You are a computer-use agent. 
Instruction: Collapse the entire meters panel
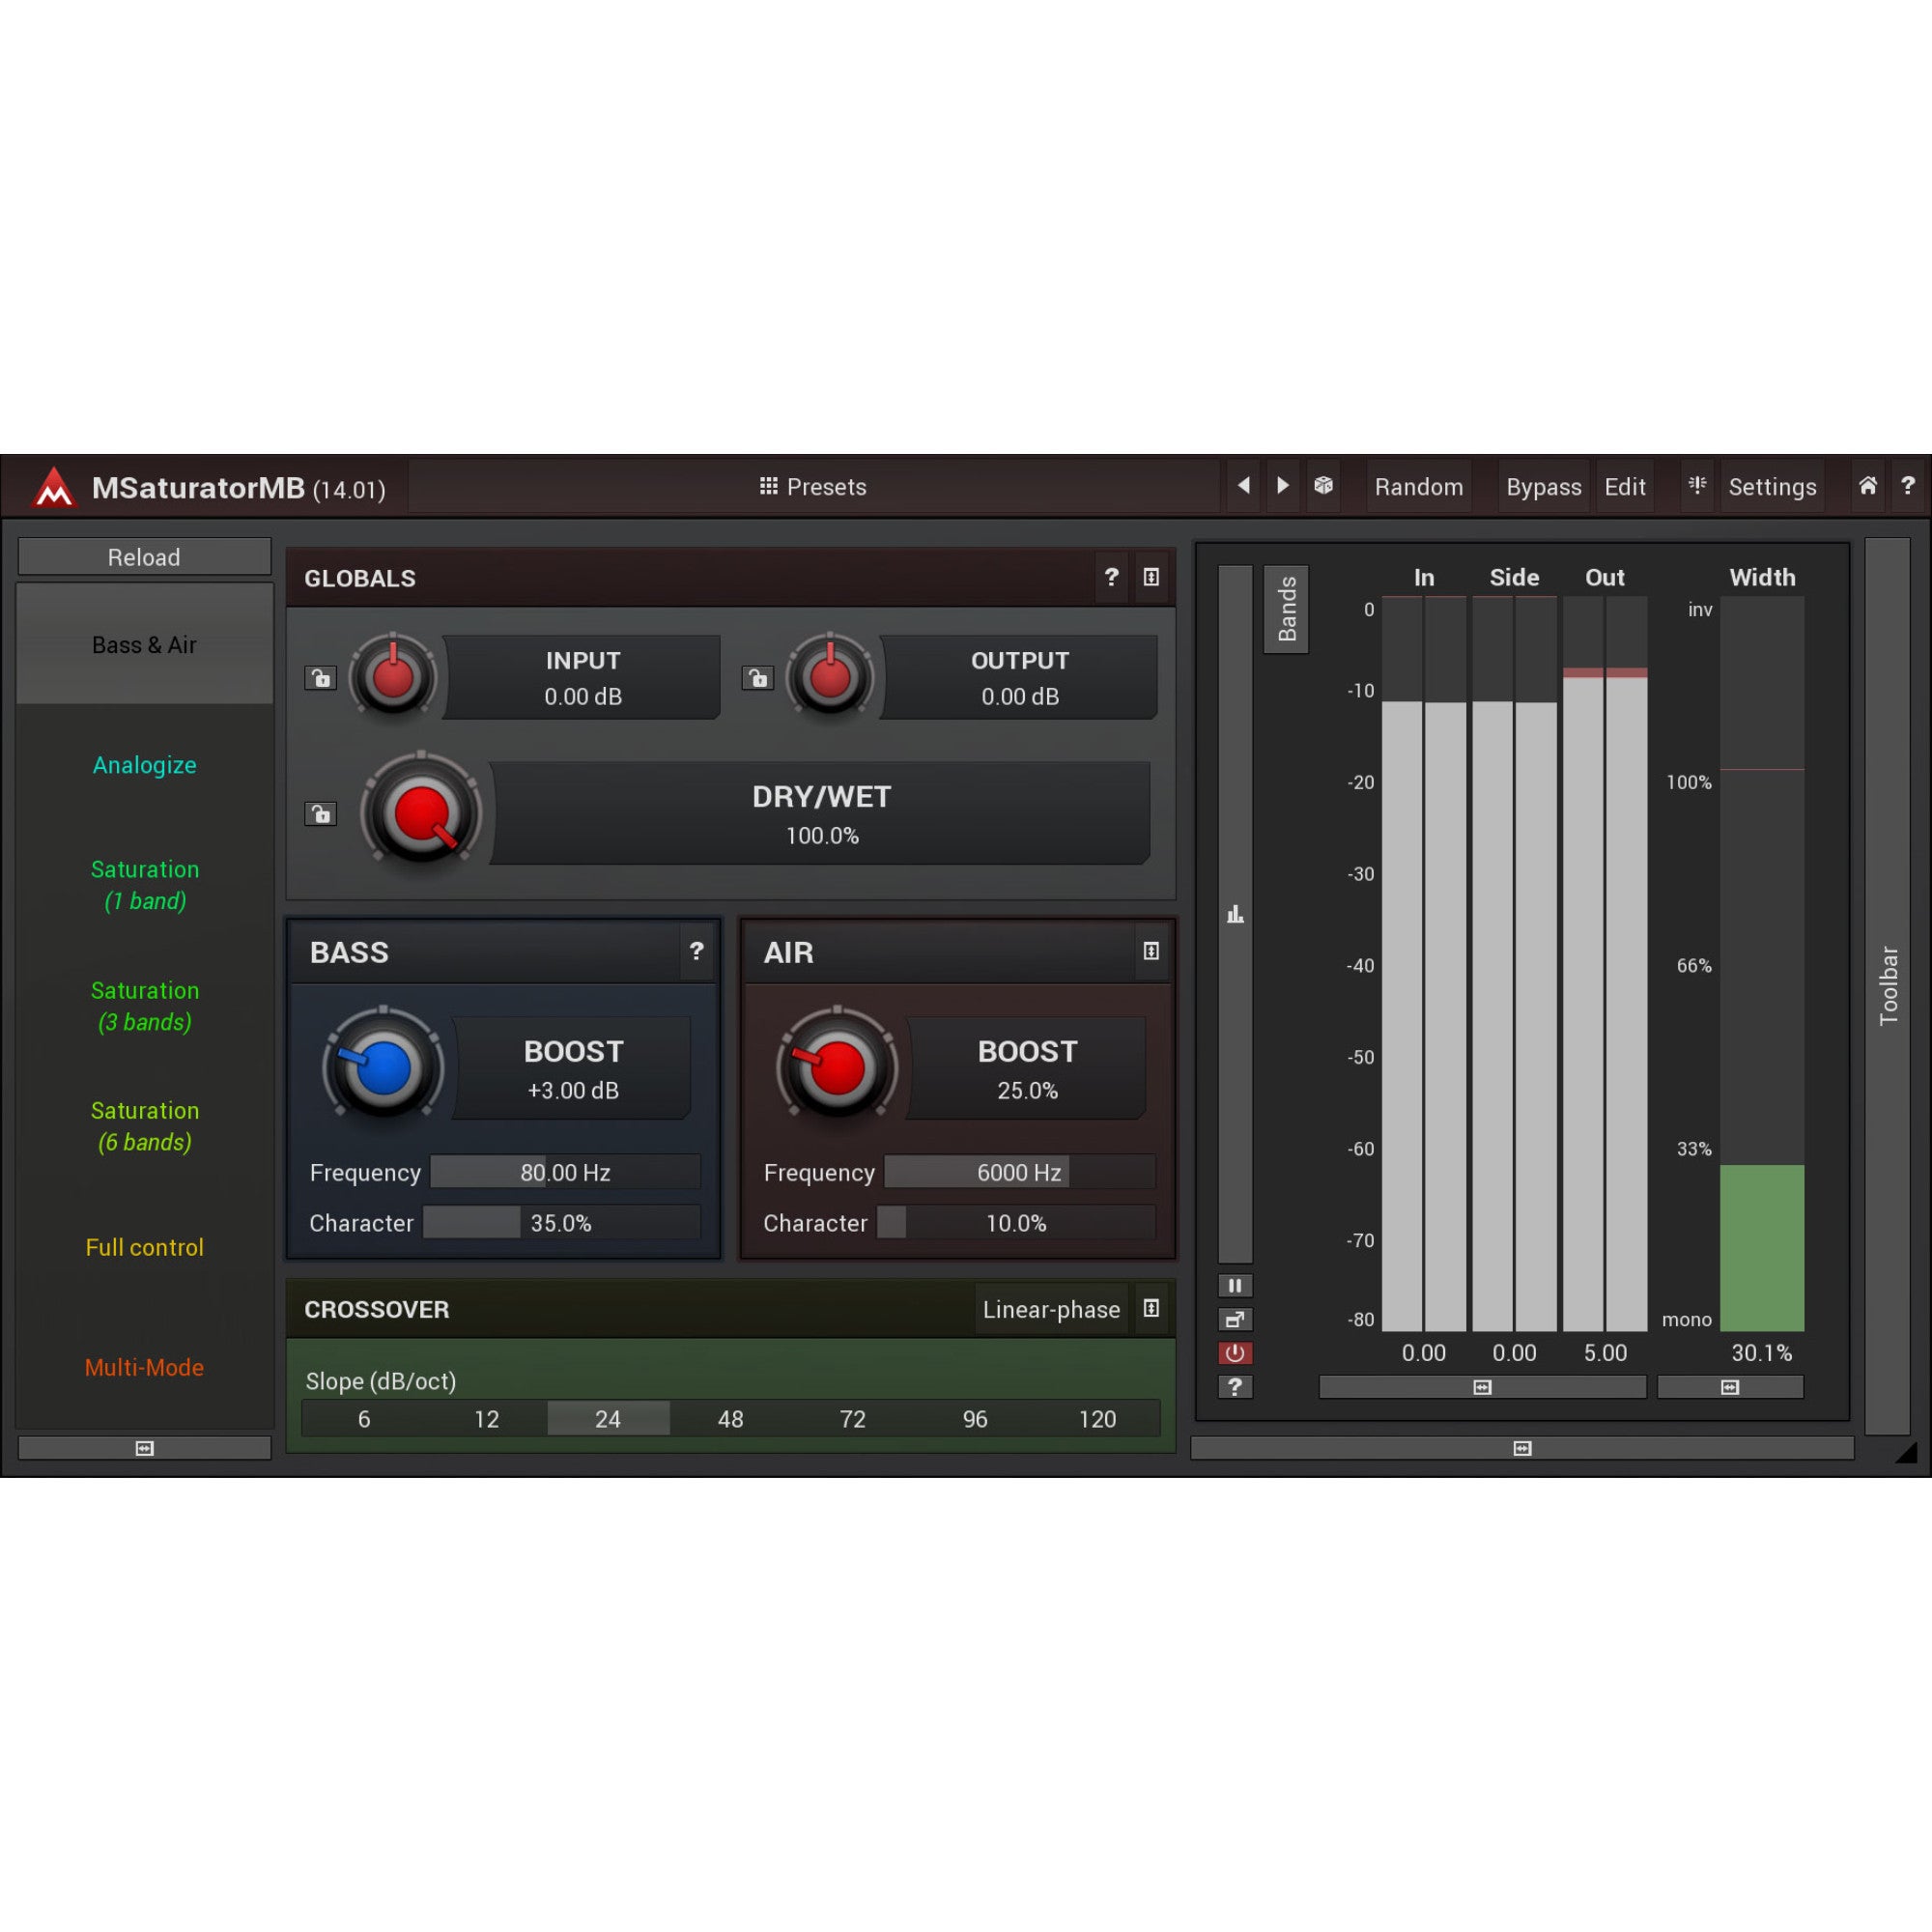[1522, 1448]
